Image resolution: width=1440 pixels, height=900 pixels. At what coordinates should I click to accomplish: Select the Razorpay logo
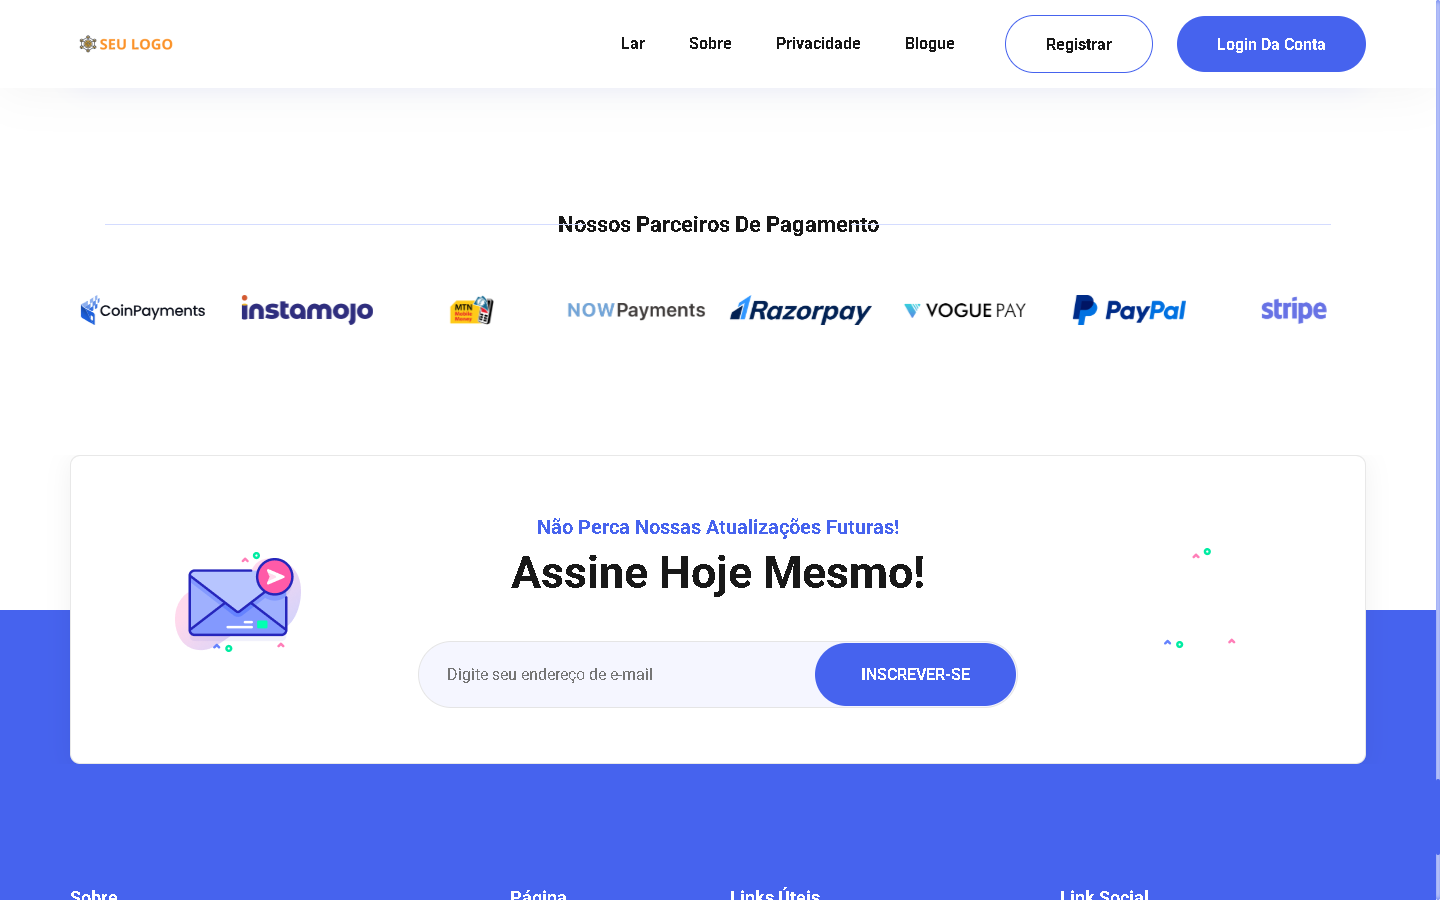[801, 310]
